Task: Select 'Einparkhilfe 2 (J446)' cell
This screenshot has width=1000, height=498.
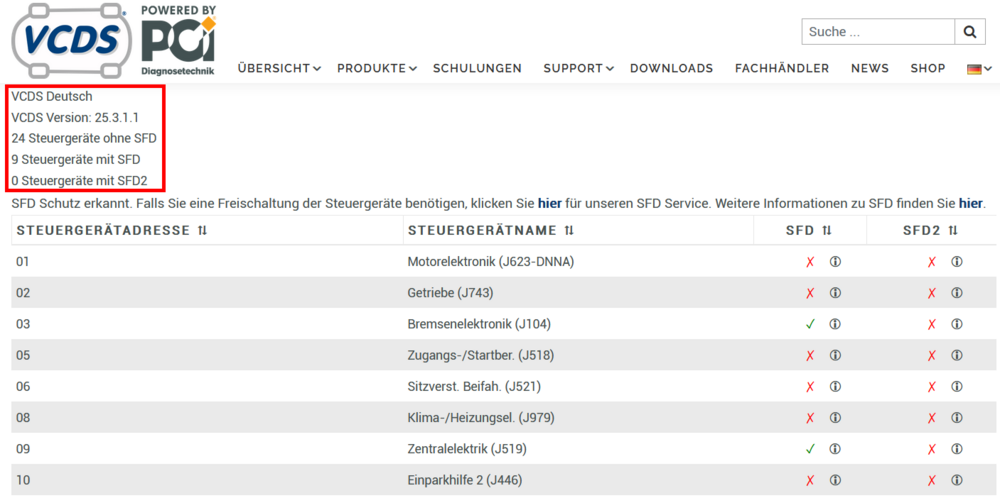Action: point(467,480)
